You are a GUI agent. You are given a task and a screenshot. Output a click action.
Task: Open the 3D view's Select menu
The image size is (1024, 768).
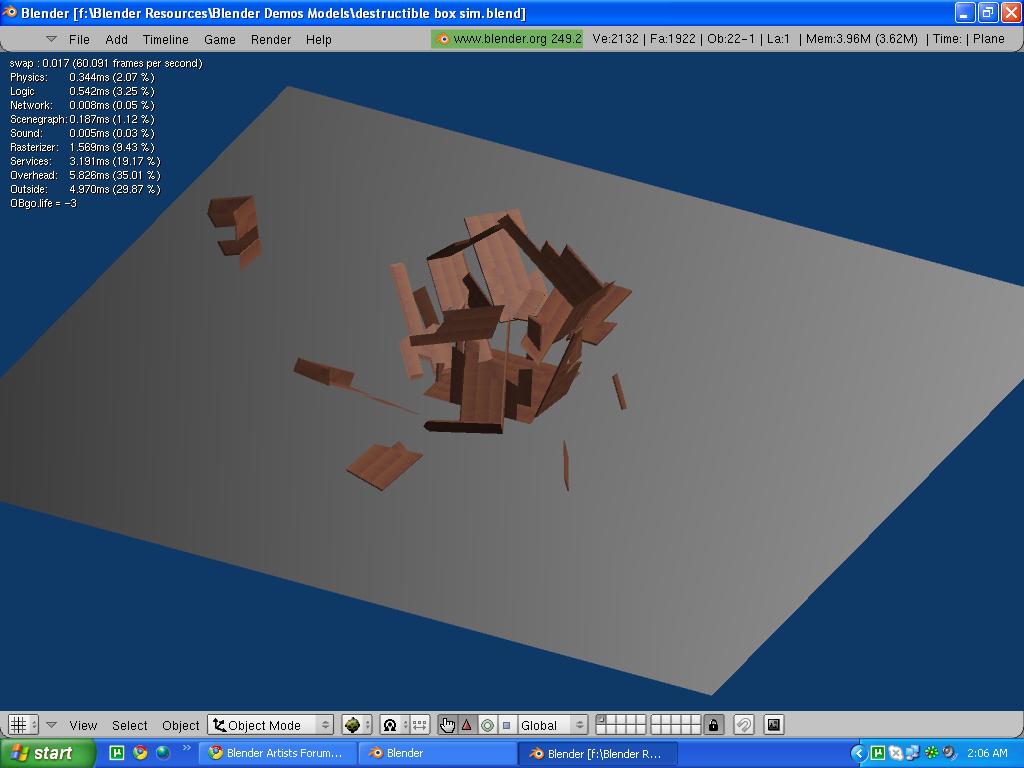click(129, 725)
